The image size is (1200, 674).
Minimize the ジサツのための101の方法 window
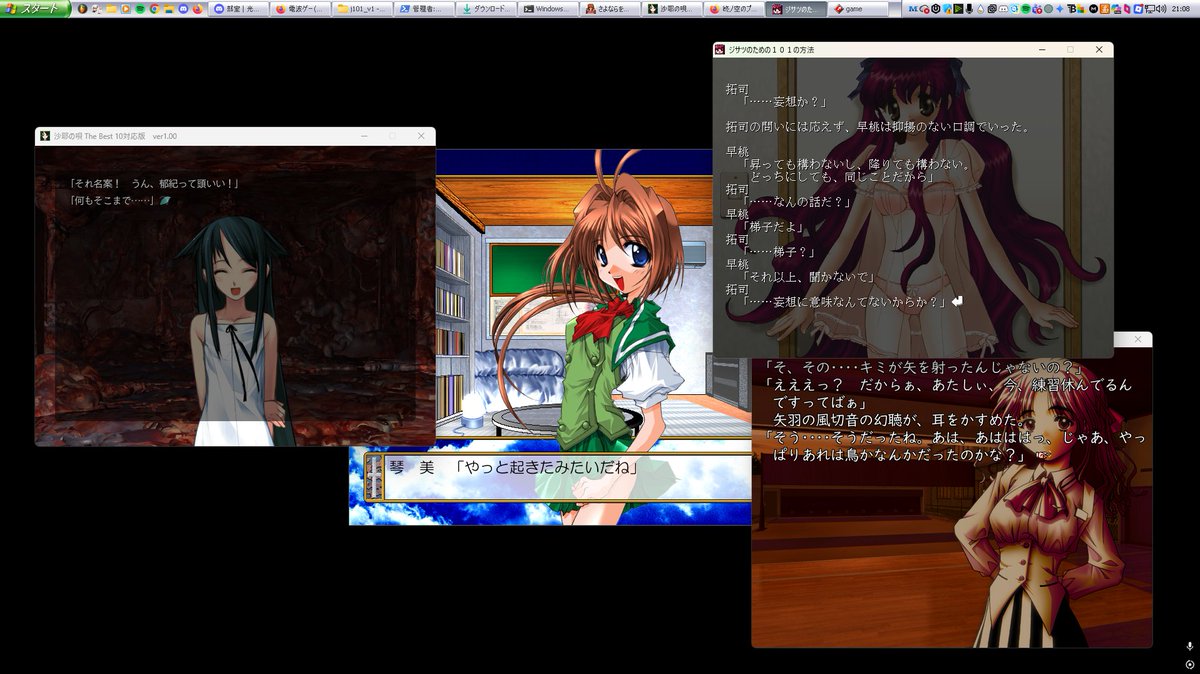tap(1041, 49)
